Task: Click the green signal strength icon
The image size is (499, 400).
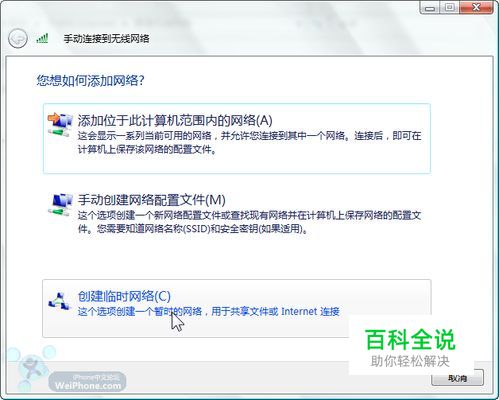Action: coord(42,38)
